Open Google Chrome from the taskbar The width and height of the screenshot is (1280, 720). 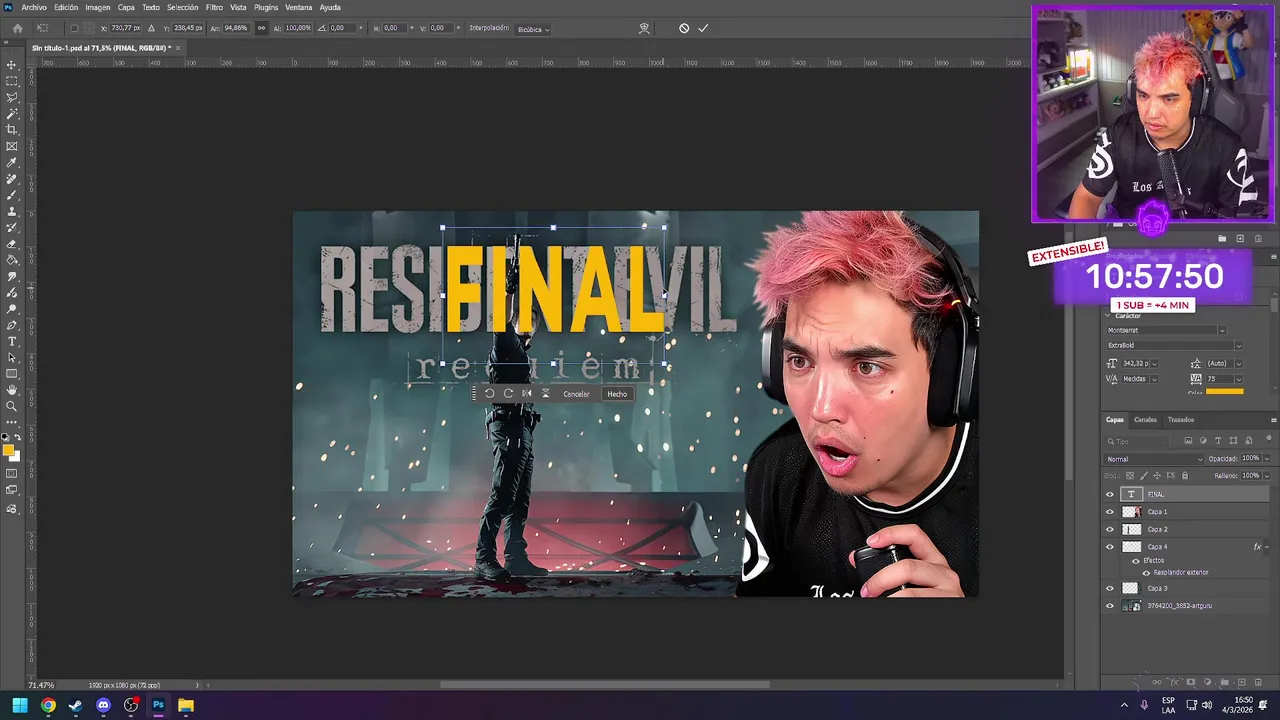tap(48, 705)
